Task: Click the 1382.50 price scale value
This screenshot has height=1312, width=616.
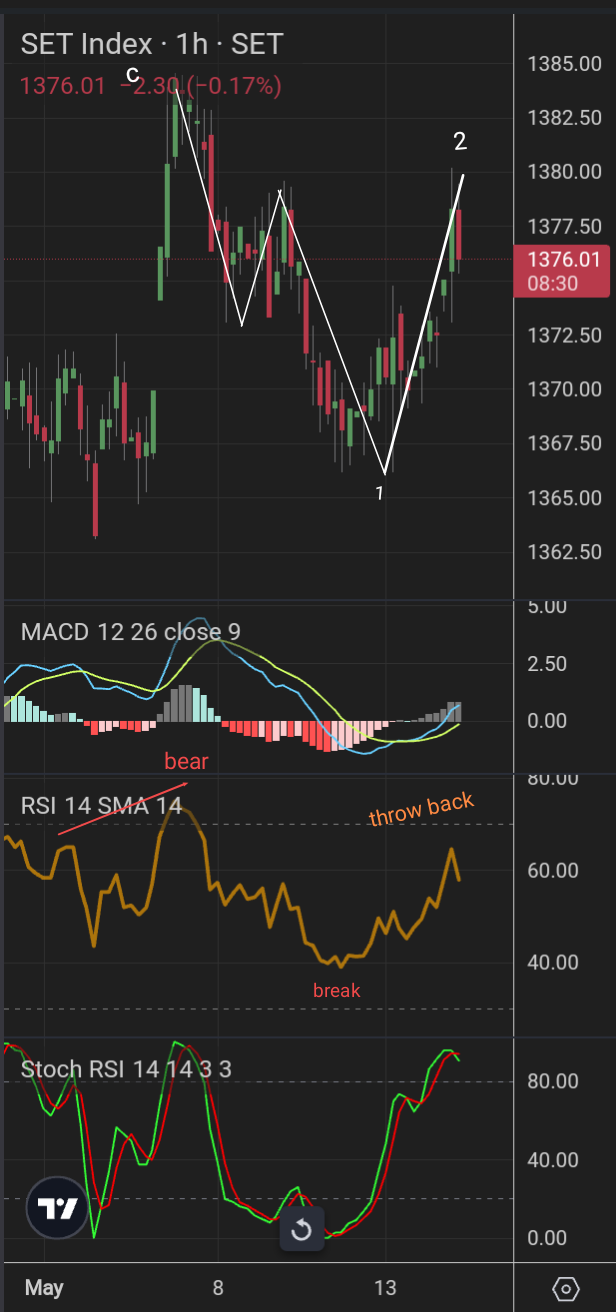Action: [564, 118]
